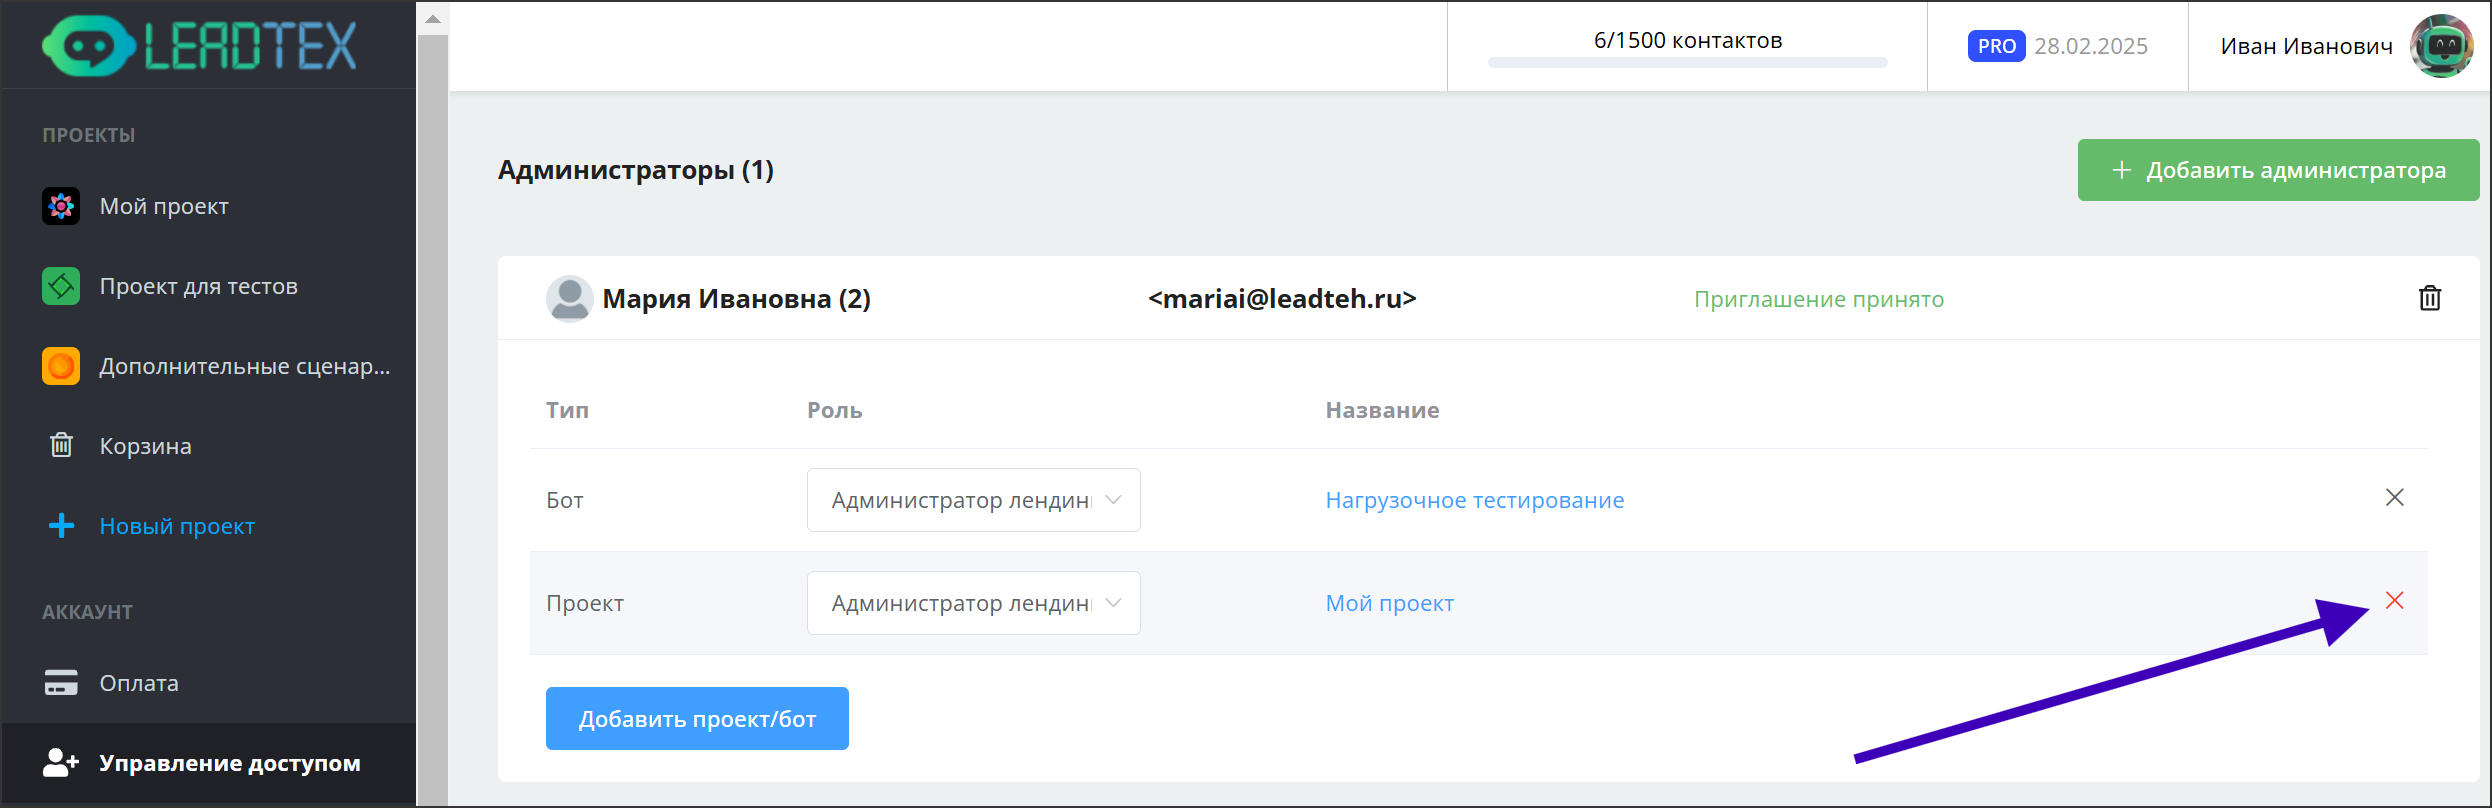Click the contacts usage progress bar
Image resolution: width=2492 pixels, height=808 pixels.
coord(1687,63)
